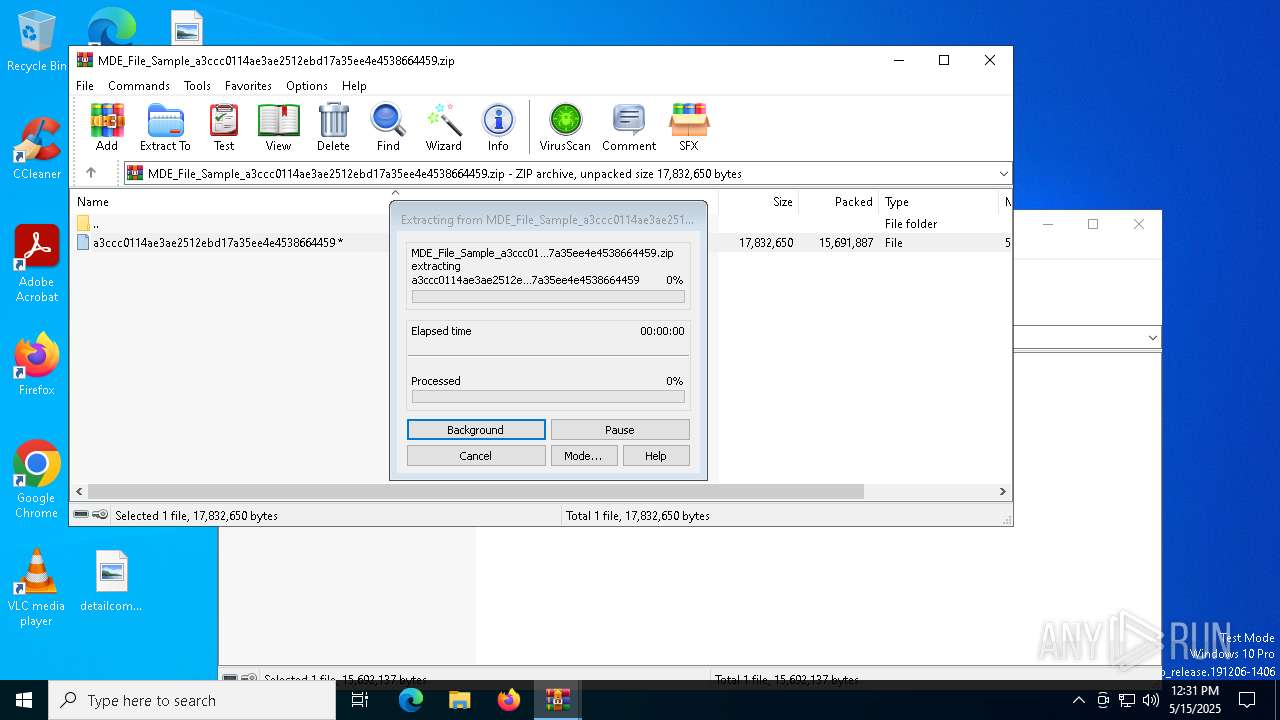Open Firefox desktop shortcut
This screenshot has width=1280, height=720.
[37, 364]
